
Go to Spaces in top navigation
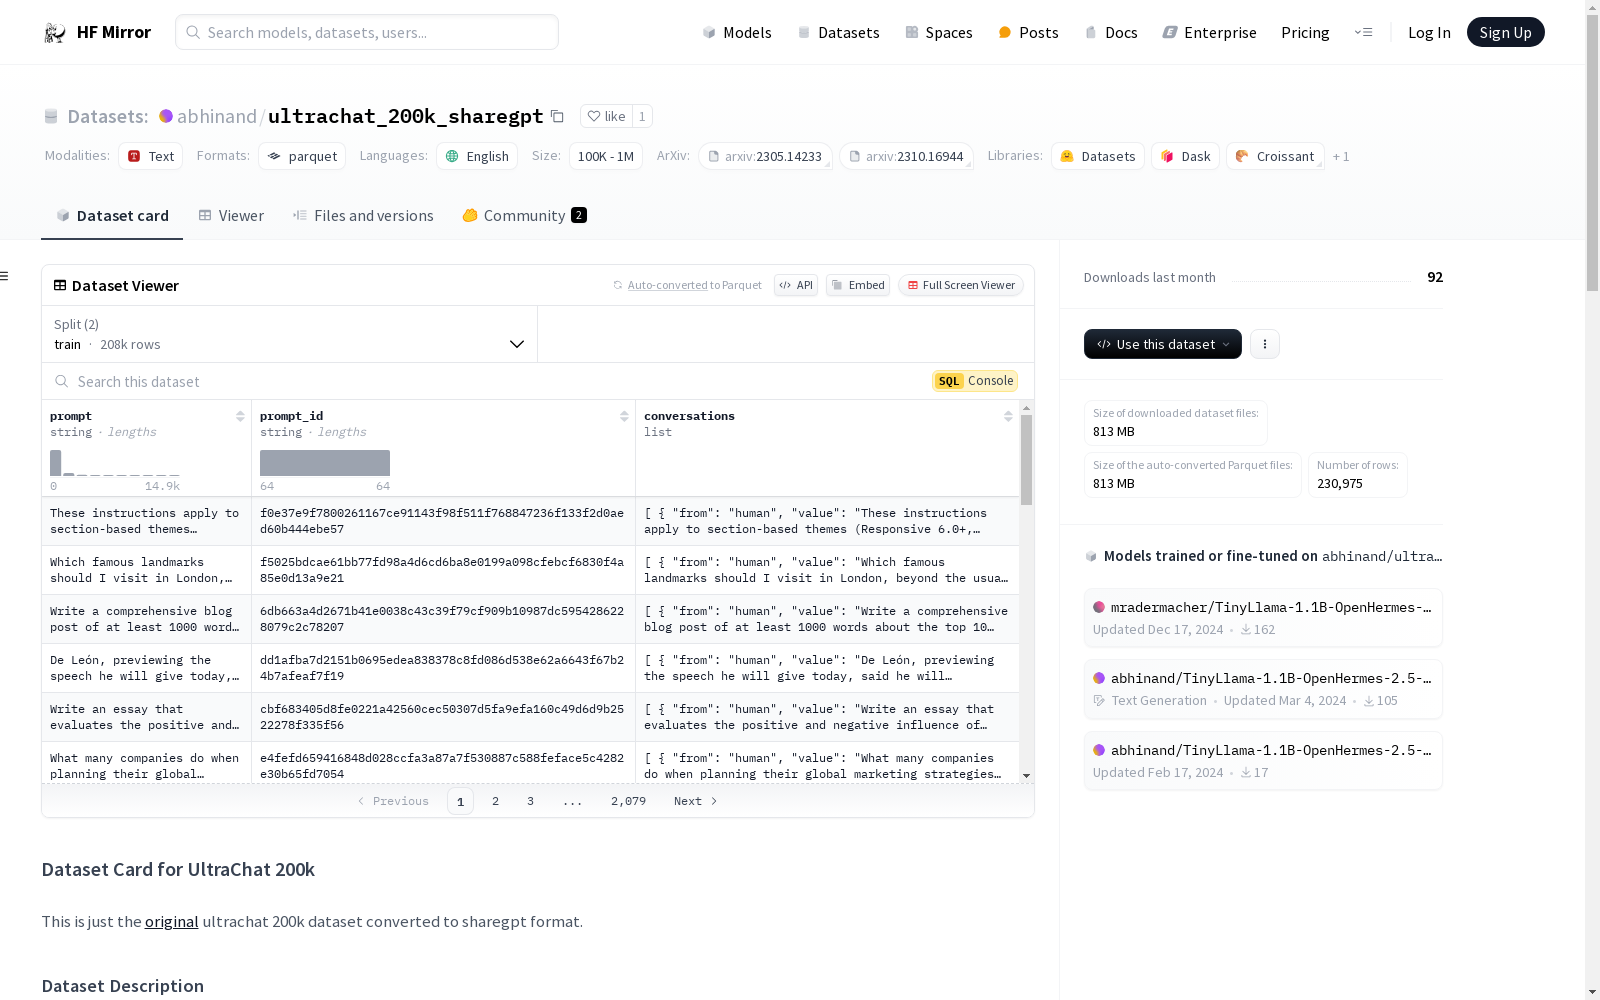click(x=939, y=33)
